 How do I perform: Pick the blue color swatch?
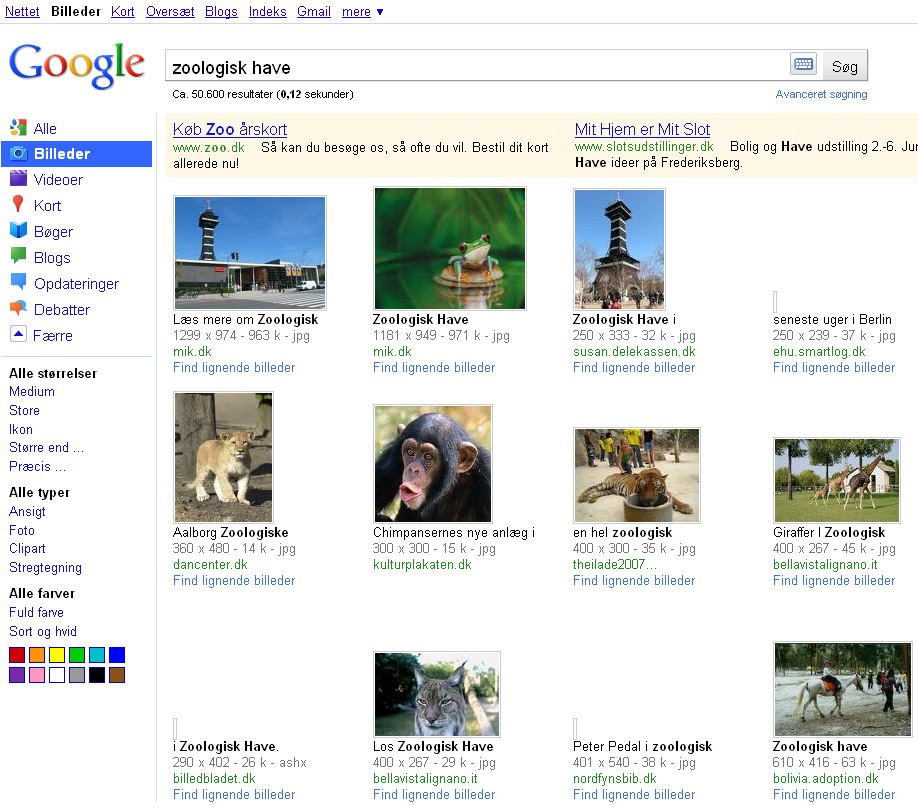tap(117, 655)
